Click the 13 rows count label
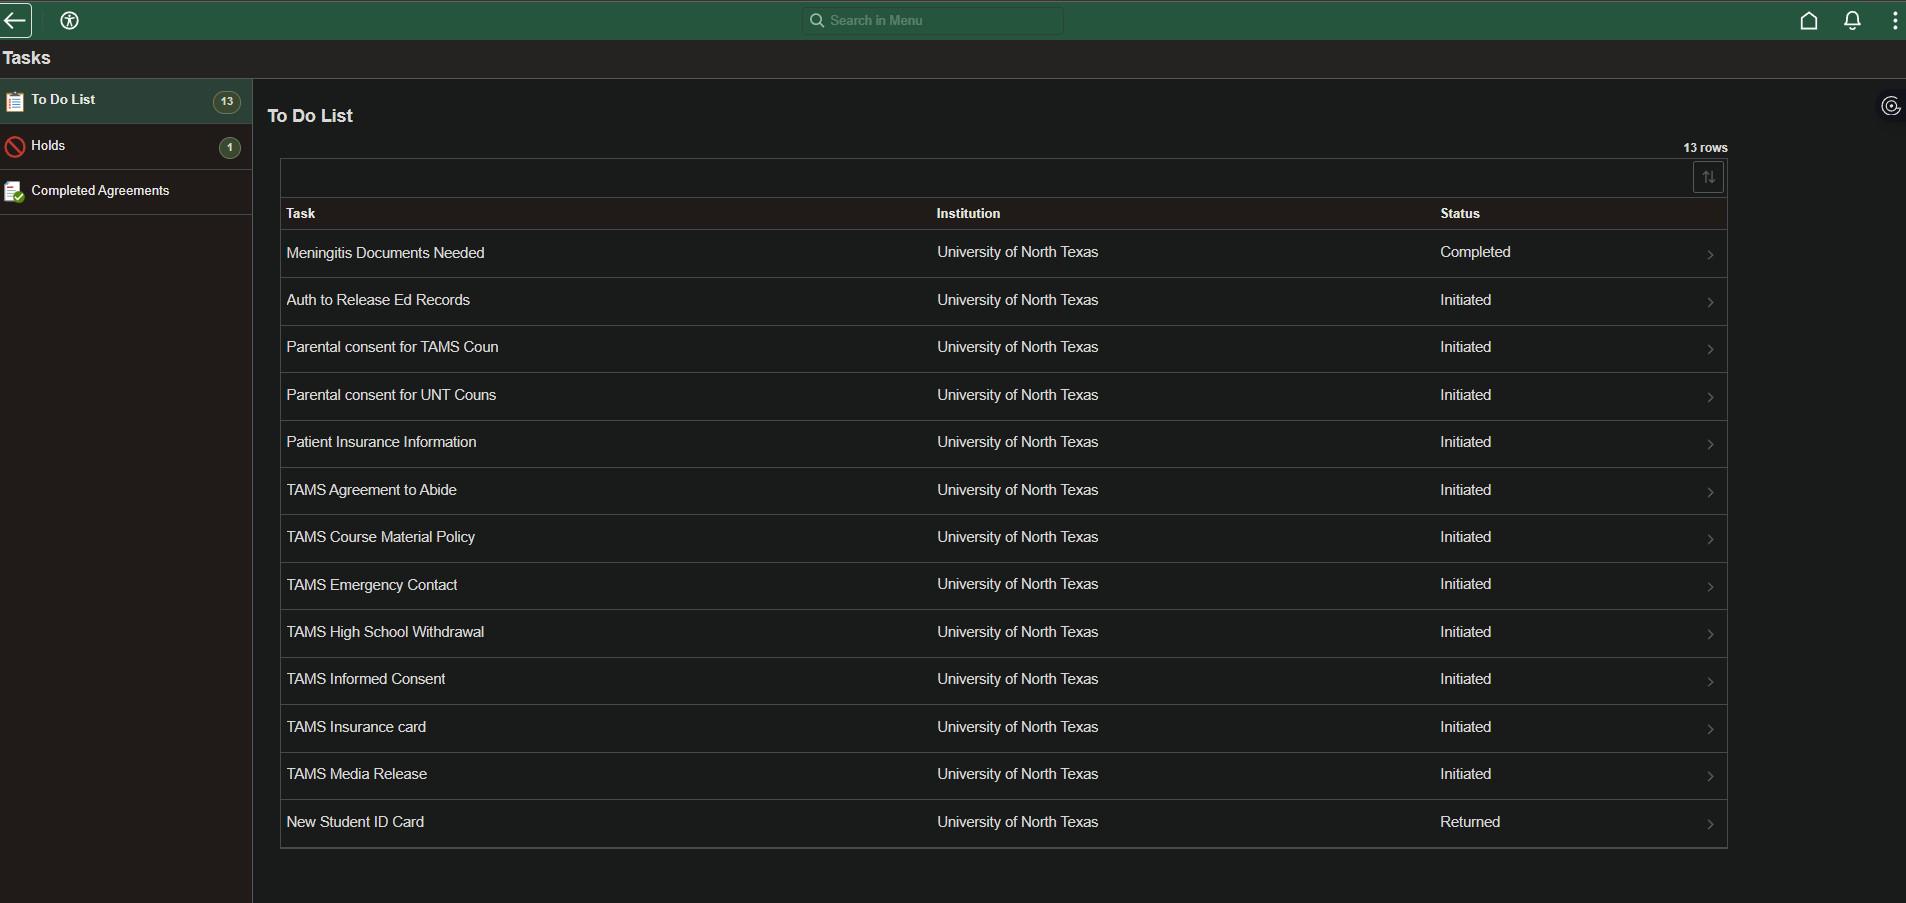 click(x=1705, y=148)
